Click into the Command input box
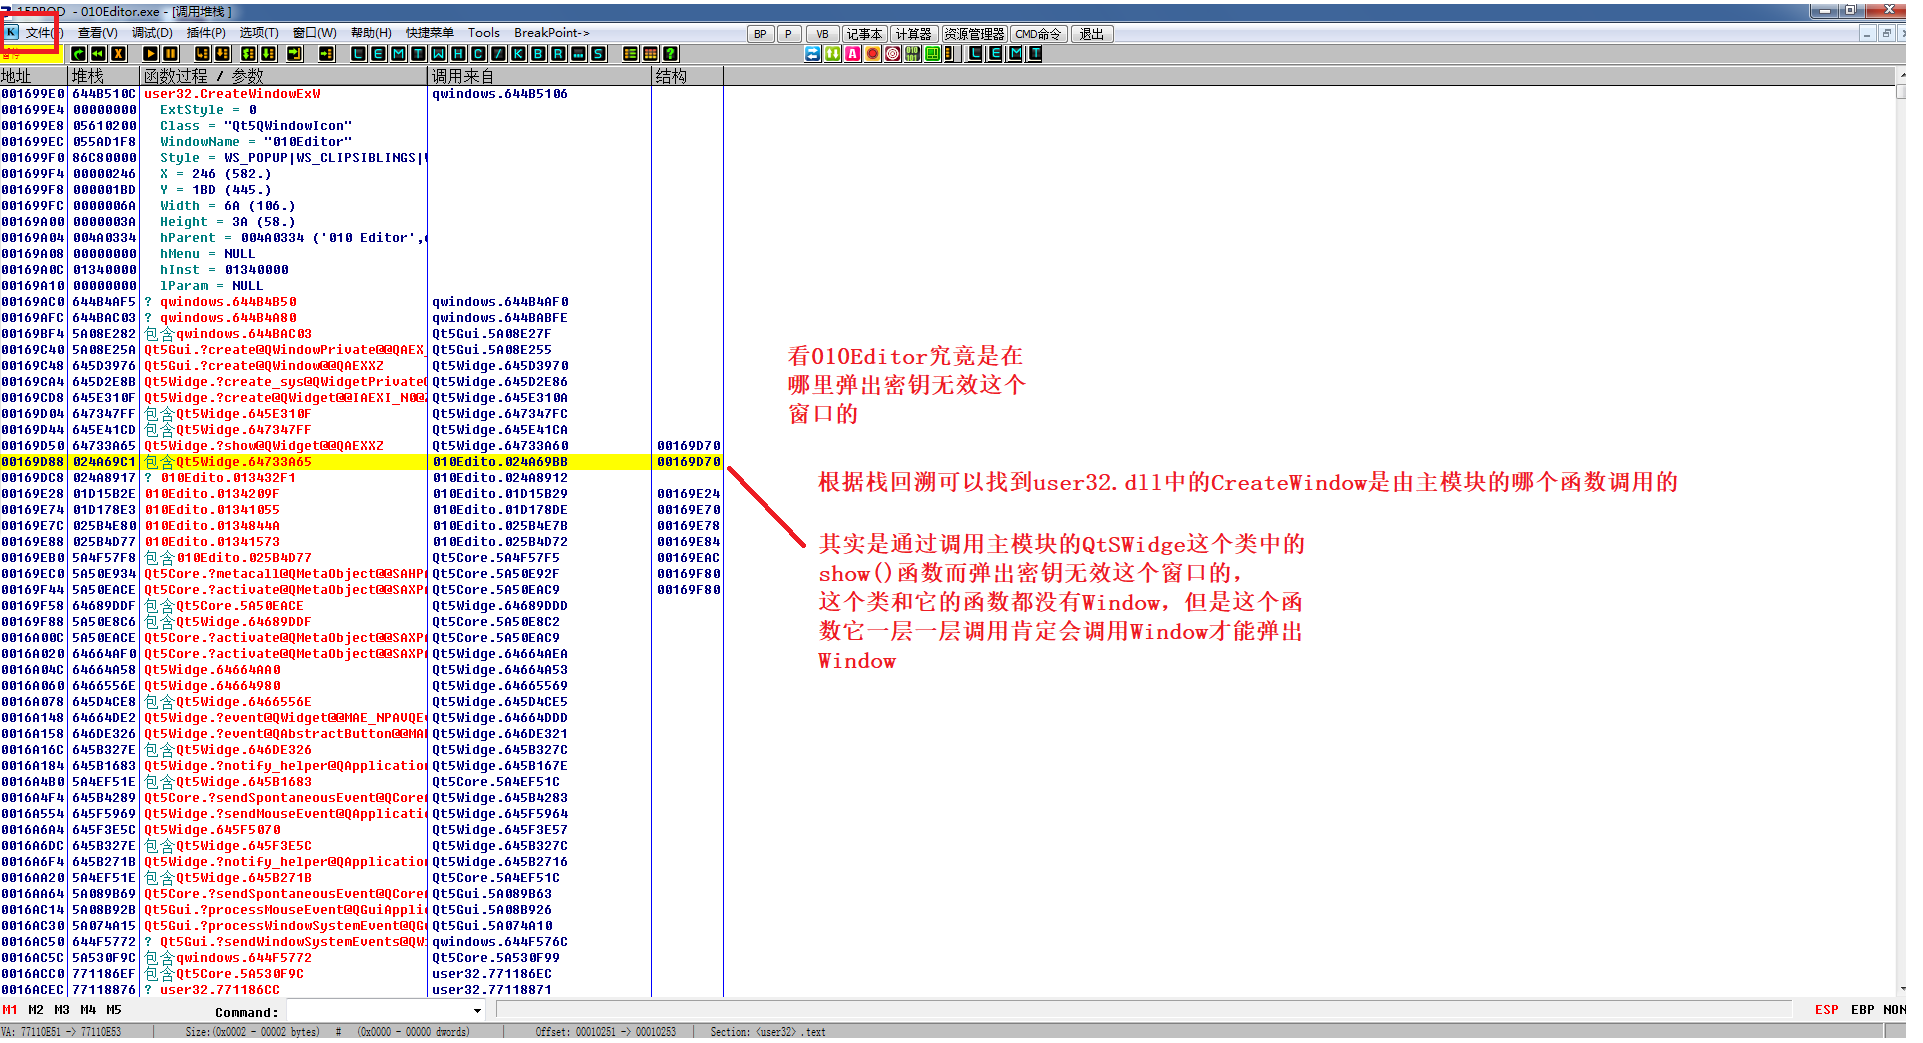Screen dimensions: 1923x1043 click(x=378, y=1011)
